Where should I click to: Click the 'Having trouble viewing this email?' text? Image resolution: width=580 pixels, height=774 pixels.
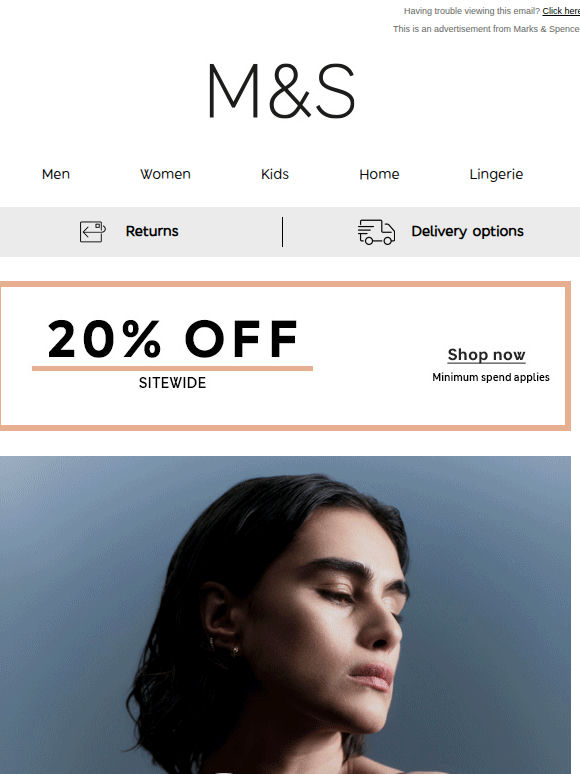[472, 11]
